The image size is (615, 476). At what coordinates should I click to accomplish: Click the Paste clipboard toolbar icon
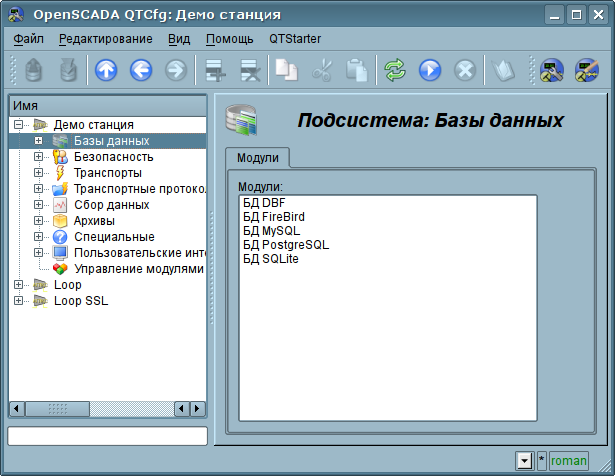356,70
